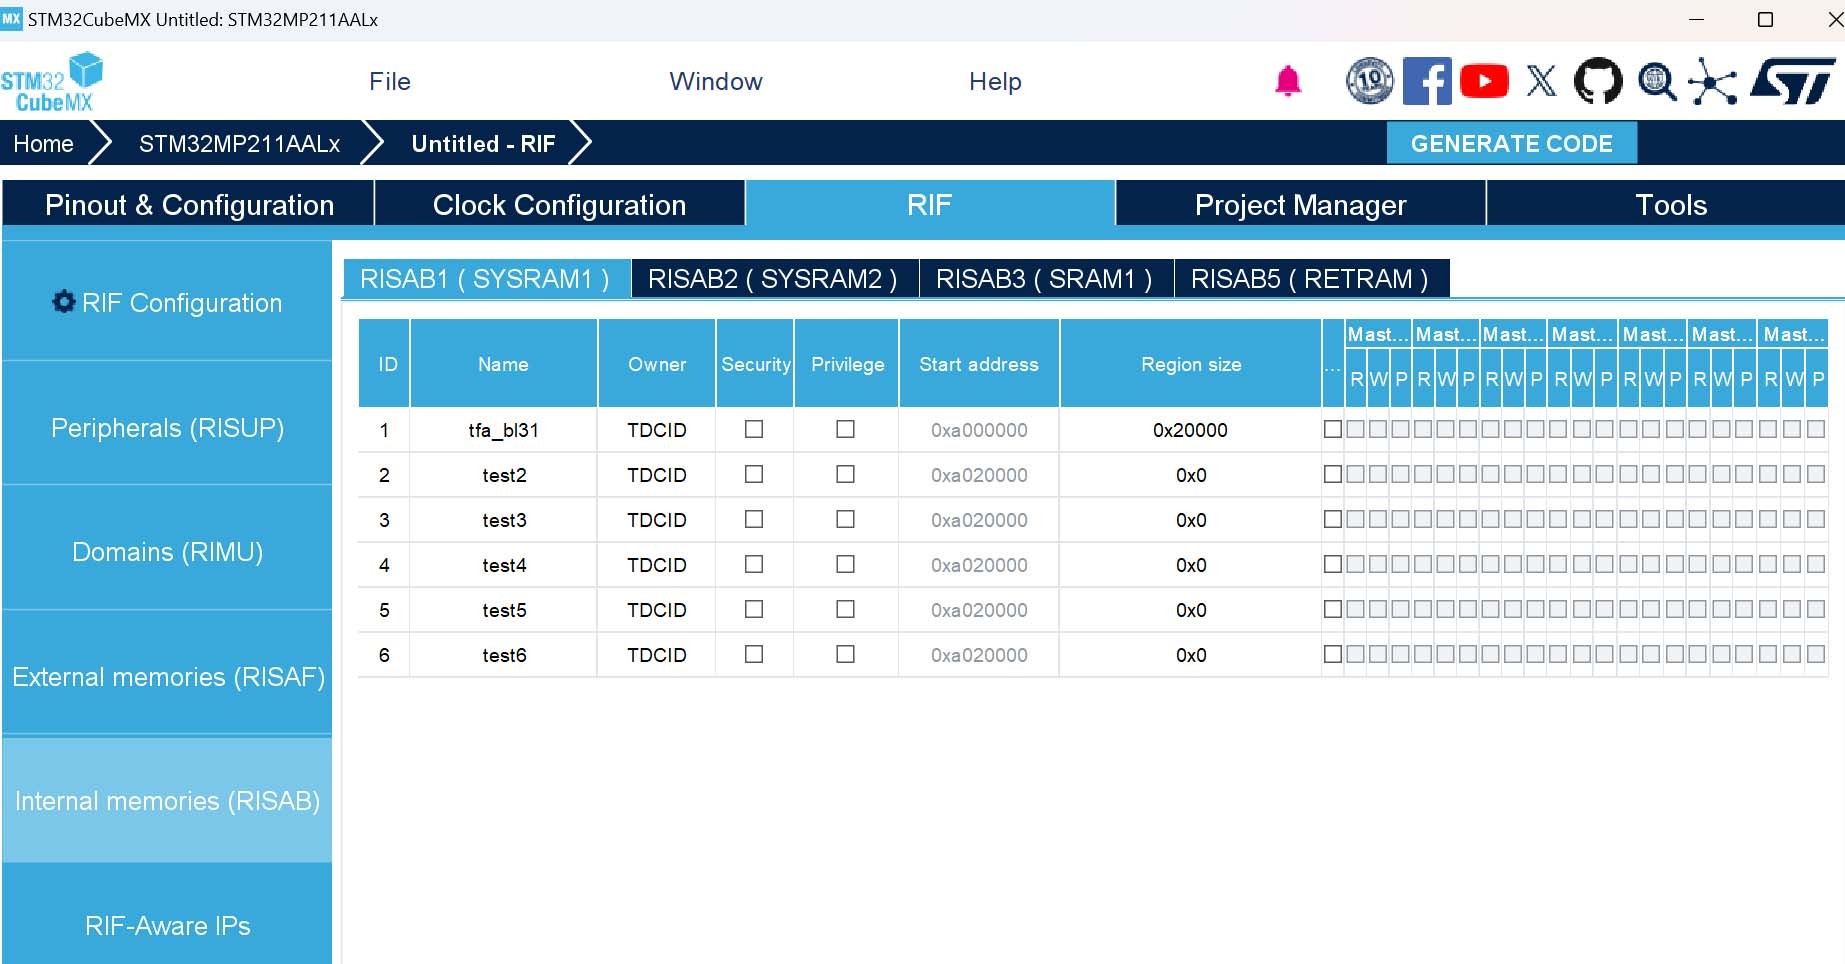The width and height of the screenshot is (1845, 964).
Task: Toggle Privilege checkbox for tfa_bl31
Action: pos(845,429)
